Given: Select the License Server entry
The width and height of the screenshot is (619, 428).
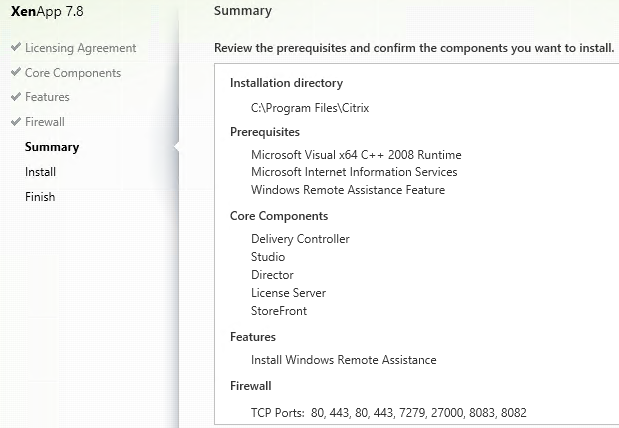Looking at the screenshot, I should [289, 293].
